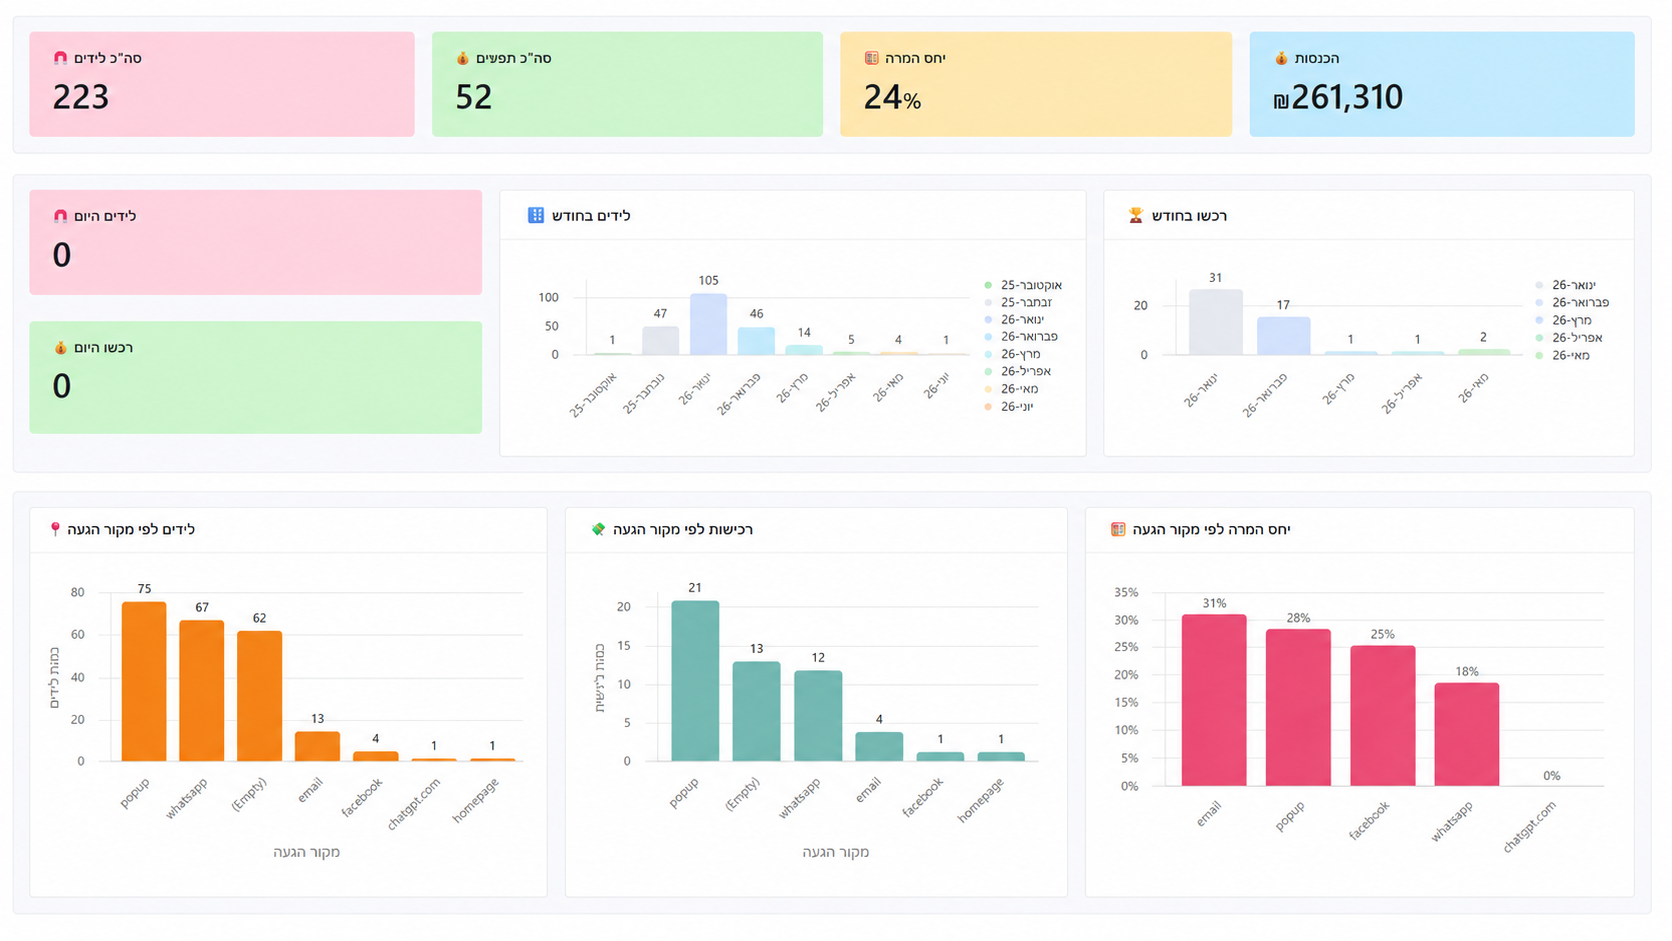This screenshot has height=941, width=1672.
Task: Click the money bag icon on revenue card
Action: coord(1281,58)
